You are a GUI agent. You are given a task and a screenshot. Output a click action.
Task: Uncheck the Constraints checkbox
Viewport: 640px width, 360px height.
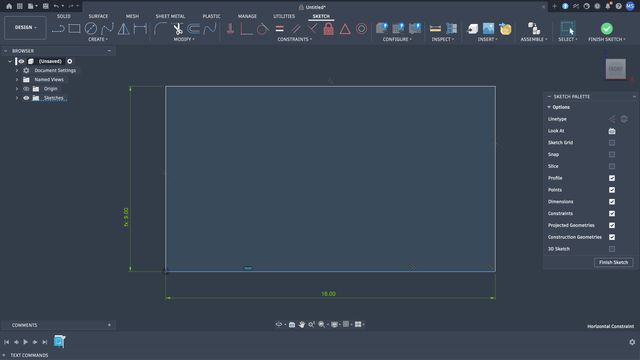[x=612, y=214]
